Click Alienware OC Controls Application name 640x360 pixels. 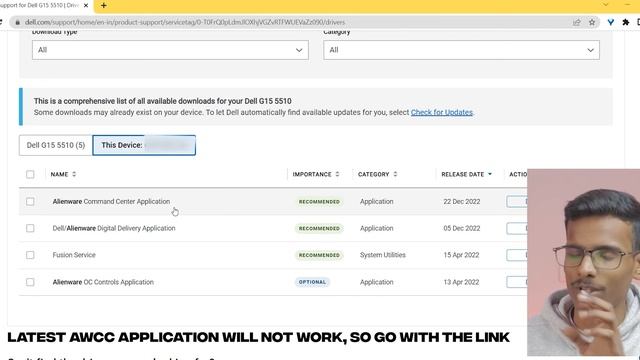tap(103, 282)
